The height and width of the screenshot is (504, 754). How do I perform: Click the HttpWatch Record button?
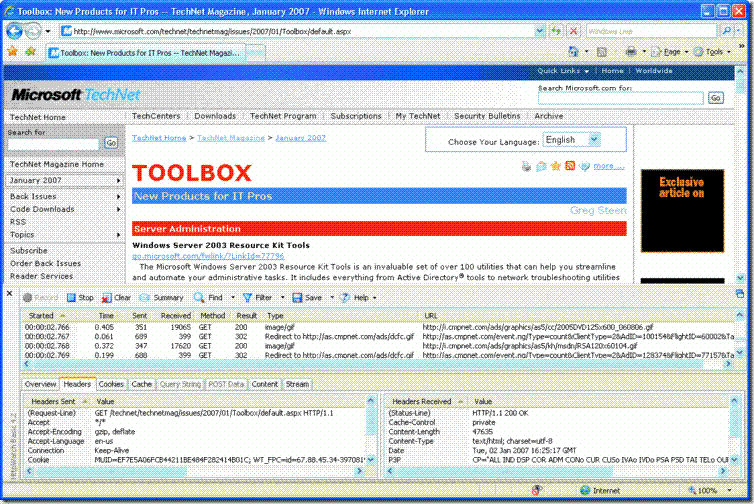pyautogui.click(x=40, y=298)
